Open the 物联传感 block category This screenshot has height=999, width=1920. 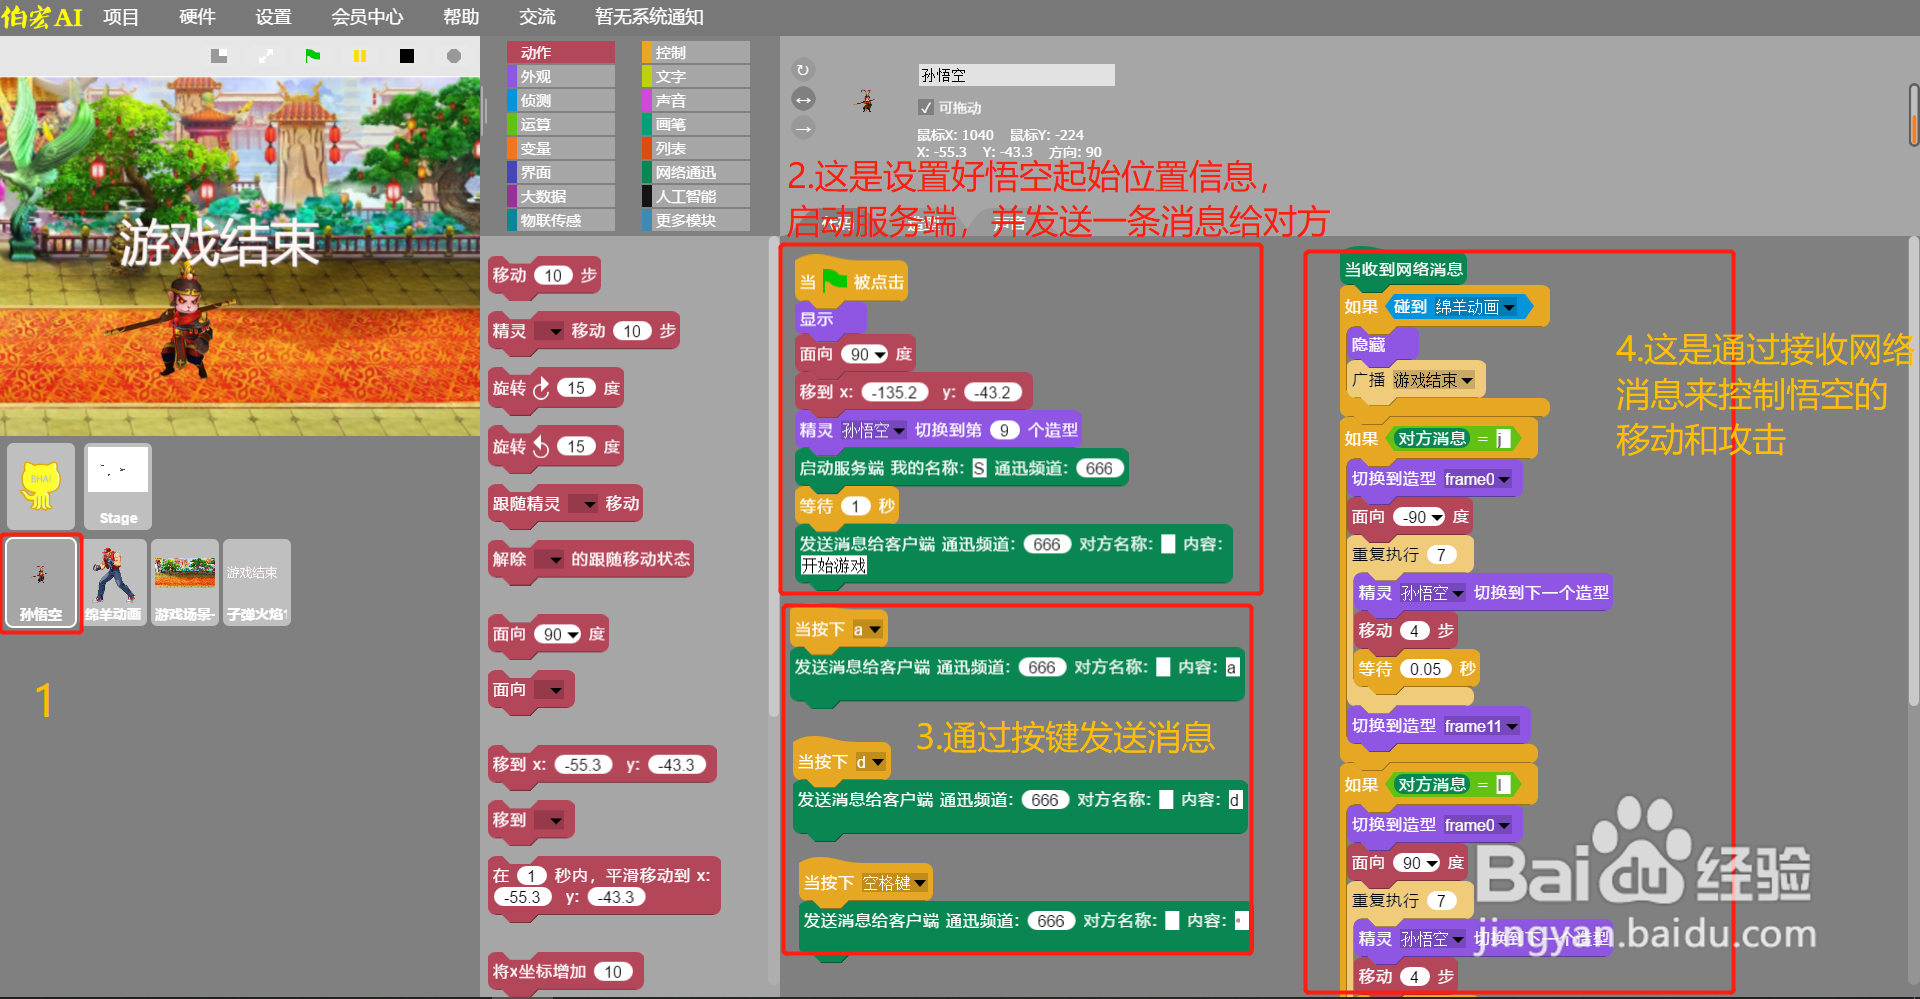pyautogui.click(x=561, y=220)
